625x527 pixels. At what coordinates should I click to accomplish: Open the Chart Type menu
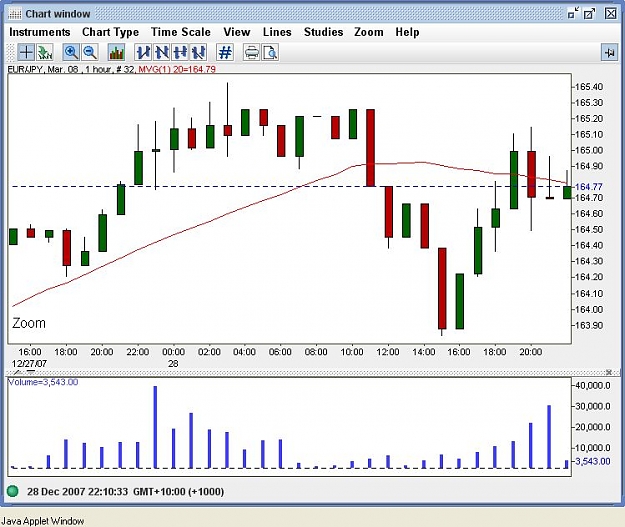point(110,32)
